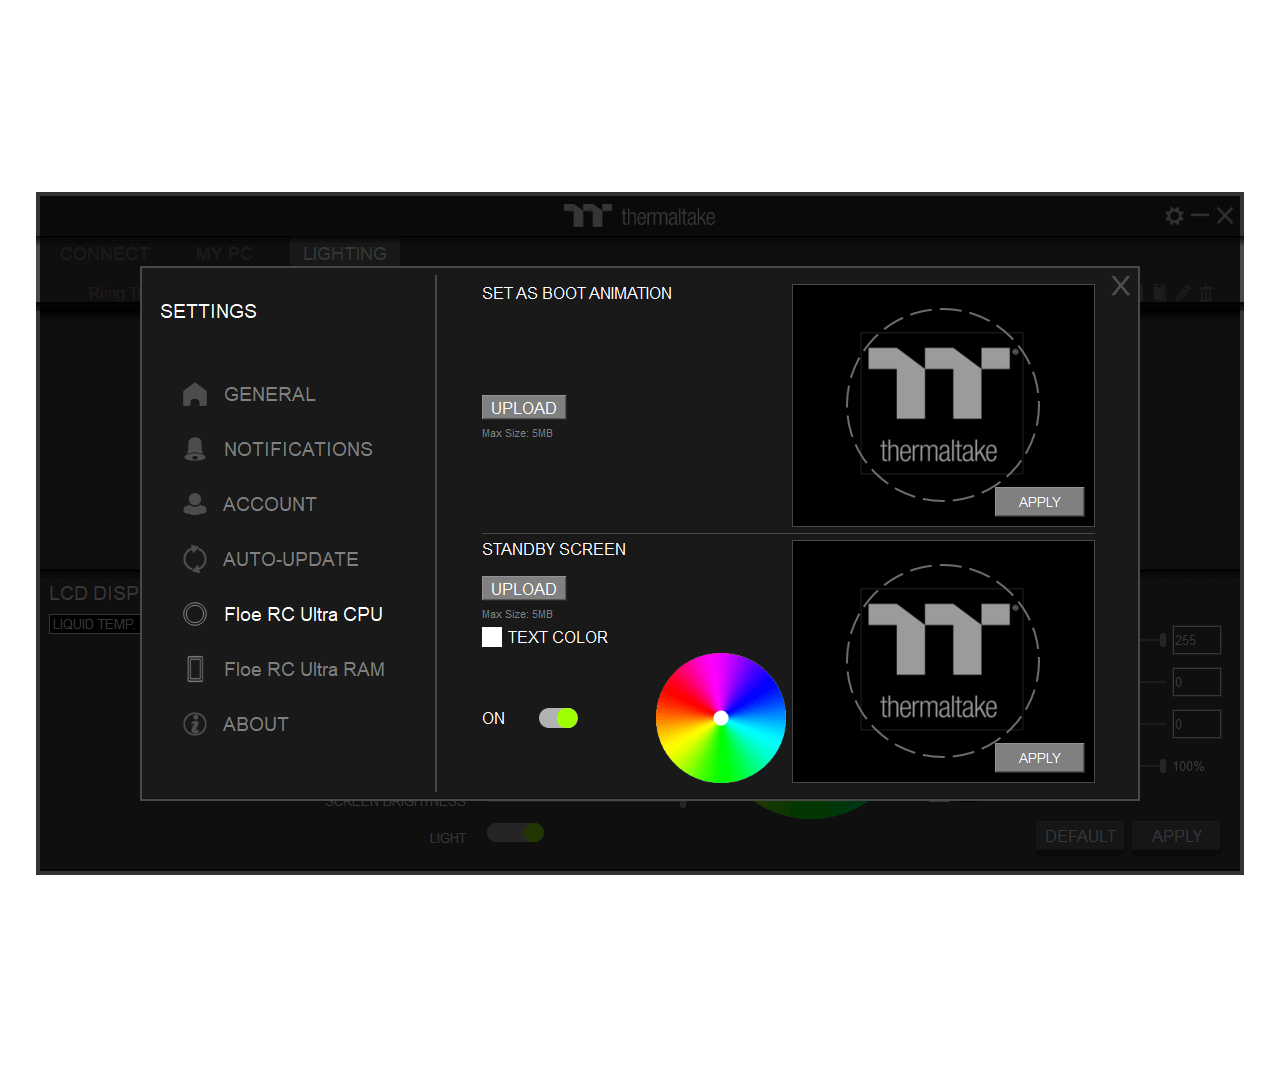Viewport: 1280px width, 1067px height.
Task: Click the standby screen logo preview
Action: click(x=943, y=661)
